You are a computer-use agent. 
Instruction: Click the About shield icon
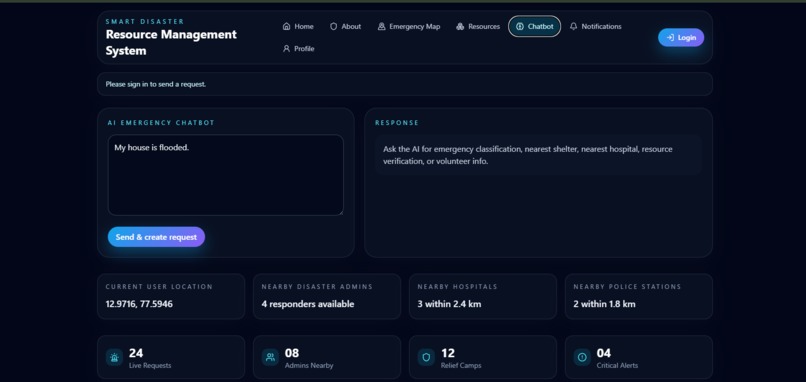click(x=333, y=26)
